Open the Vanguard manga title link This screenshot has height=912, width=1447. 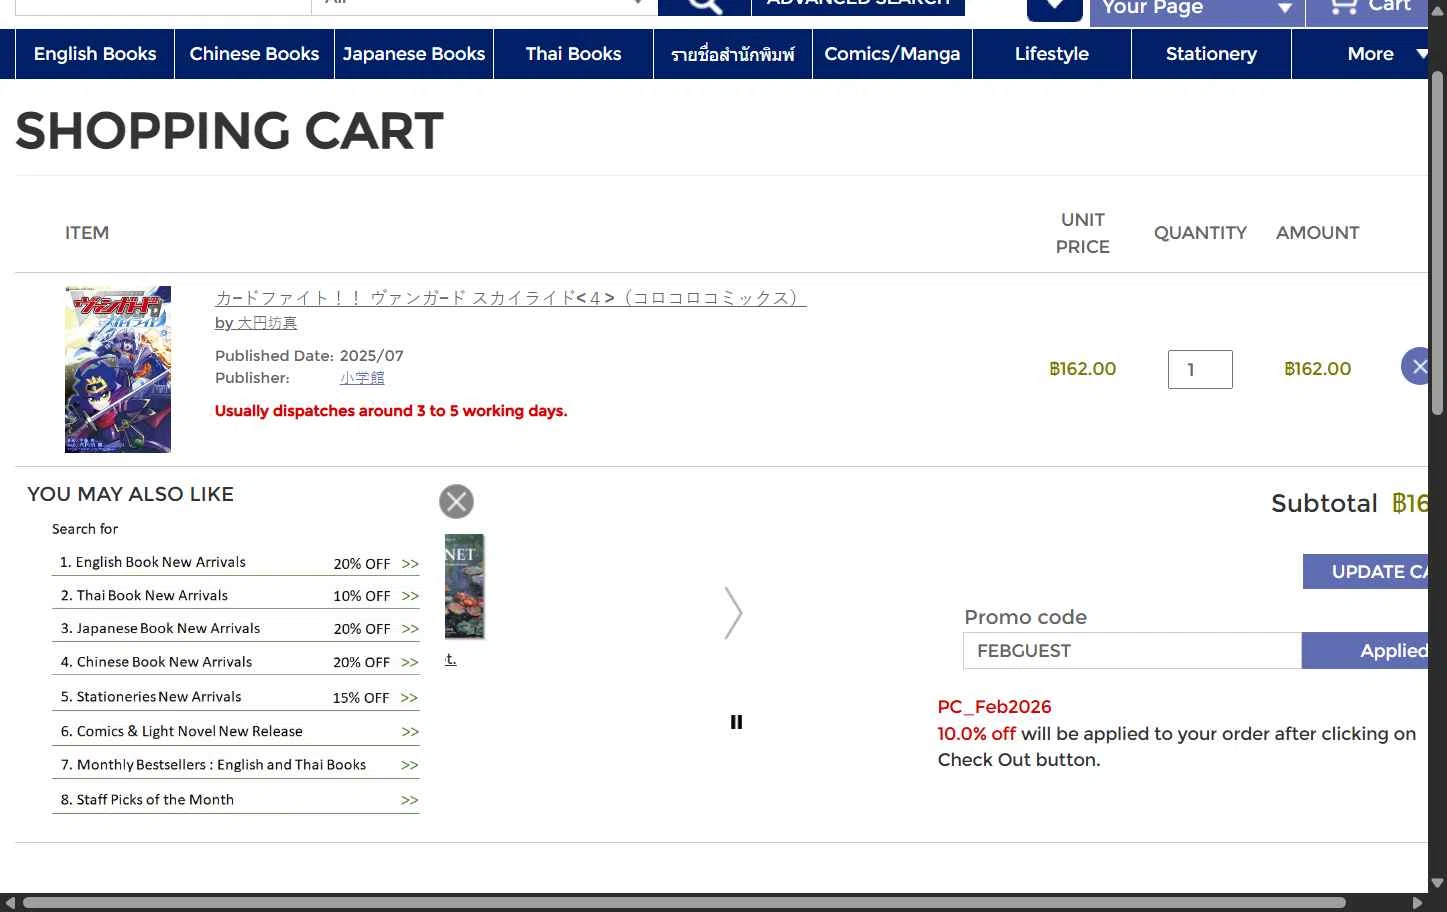tap(510, 298)
